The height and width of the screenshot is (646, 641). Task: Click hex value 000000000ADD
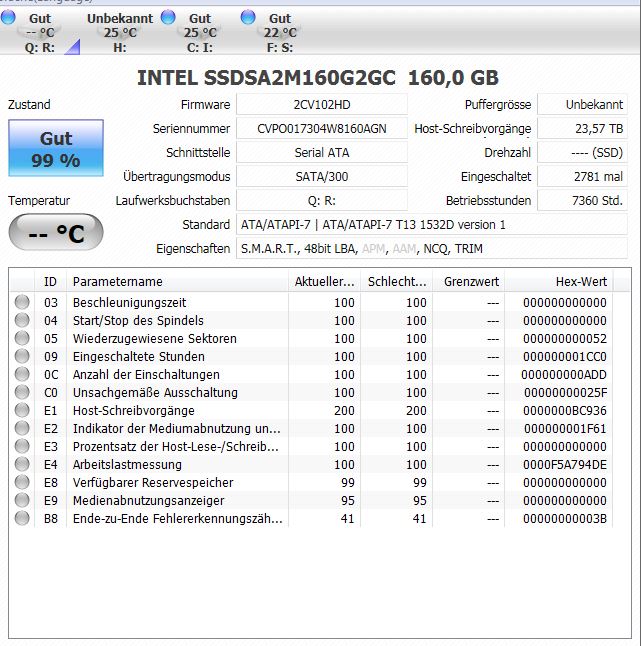[564, 374]
